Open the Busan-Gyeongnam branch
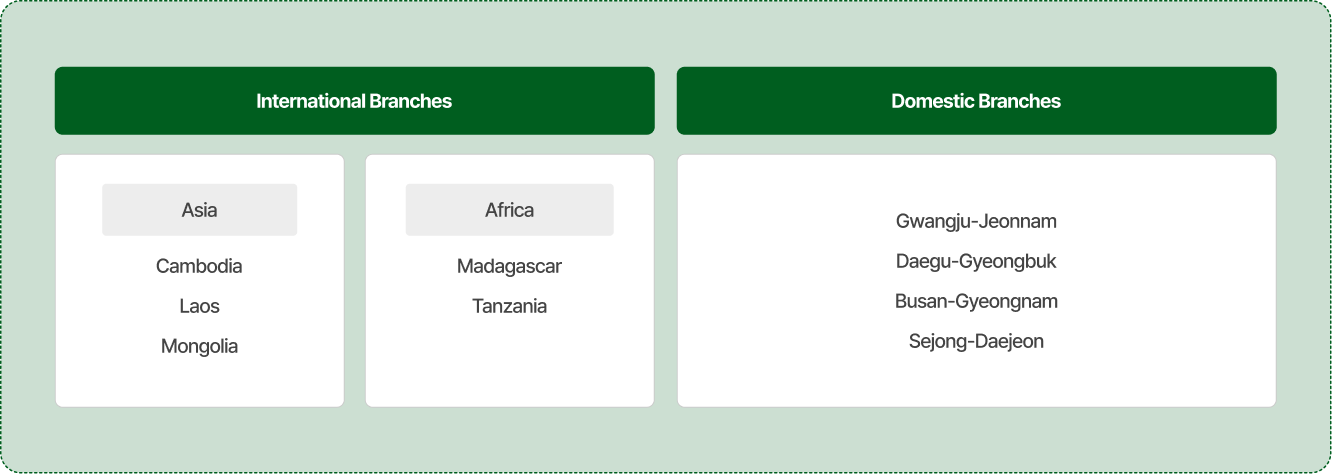The image size is (1332, 474). point(976,301)
